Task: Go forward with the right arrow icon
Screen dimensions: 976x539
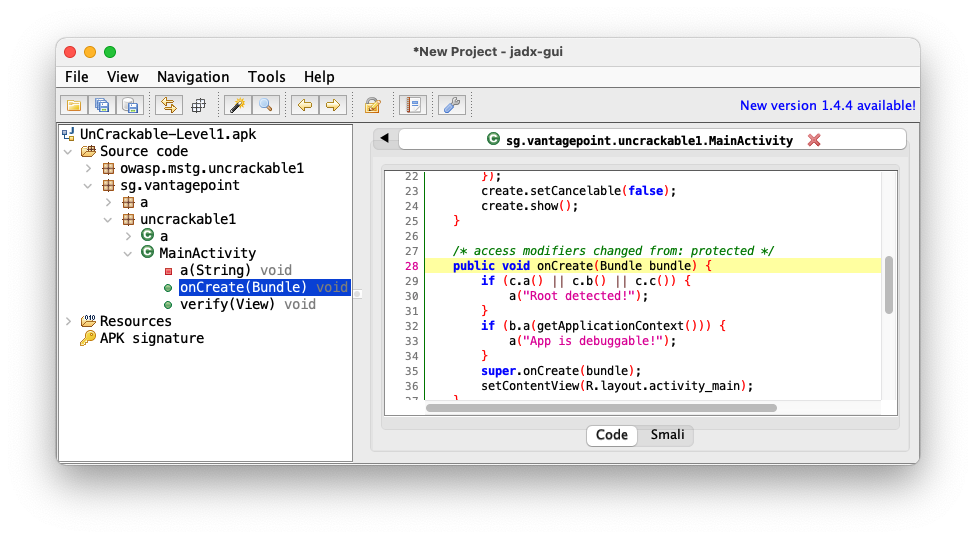Action: (x=333, y=105)
